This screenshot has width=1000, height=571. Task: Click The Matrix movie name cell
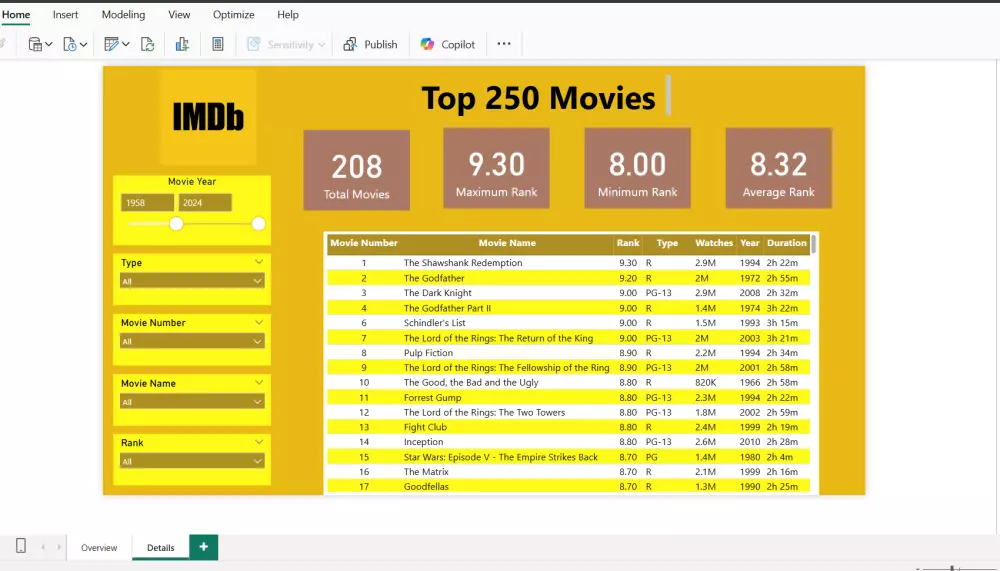(x=426, y=472)
